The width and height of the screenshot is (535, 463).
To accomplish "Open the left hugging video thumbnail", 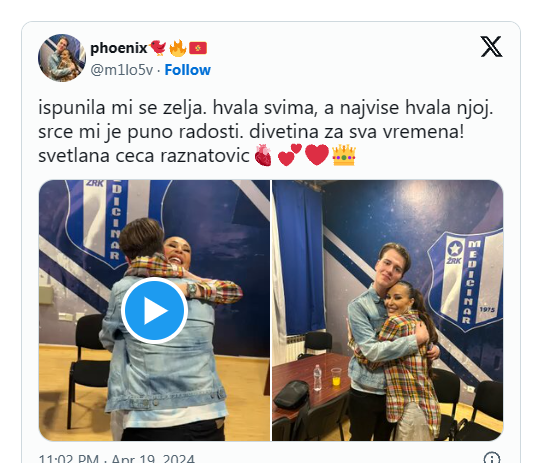I will point(154,310).
